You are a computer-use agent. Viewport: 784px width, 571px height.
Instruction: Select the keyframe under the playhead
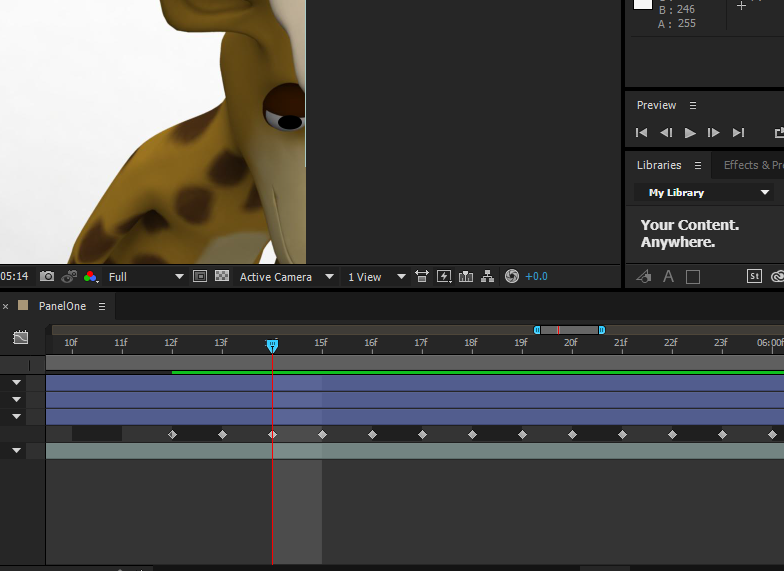tap(272, 434)
